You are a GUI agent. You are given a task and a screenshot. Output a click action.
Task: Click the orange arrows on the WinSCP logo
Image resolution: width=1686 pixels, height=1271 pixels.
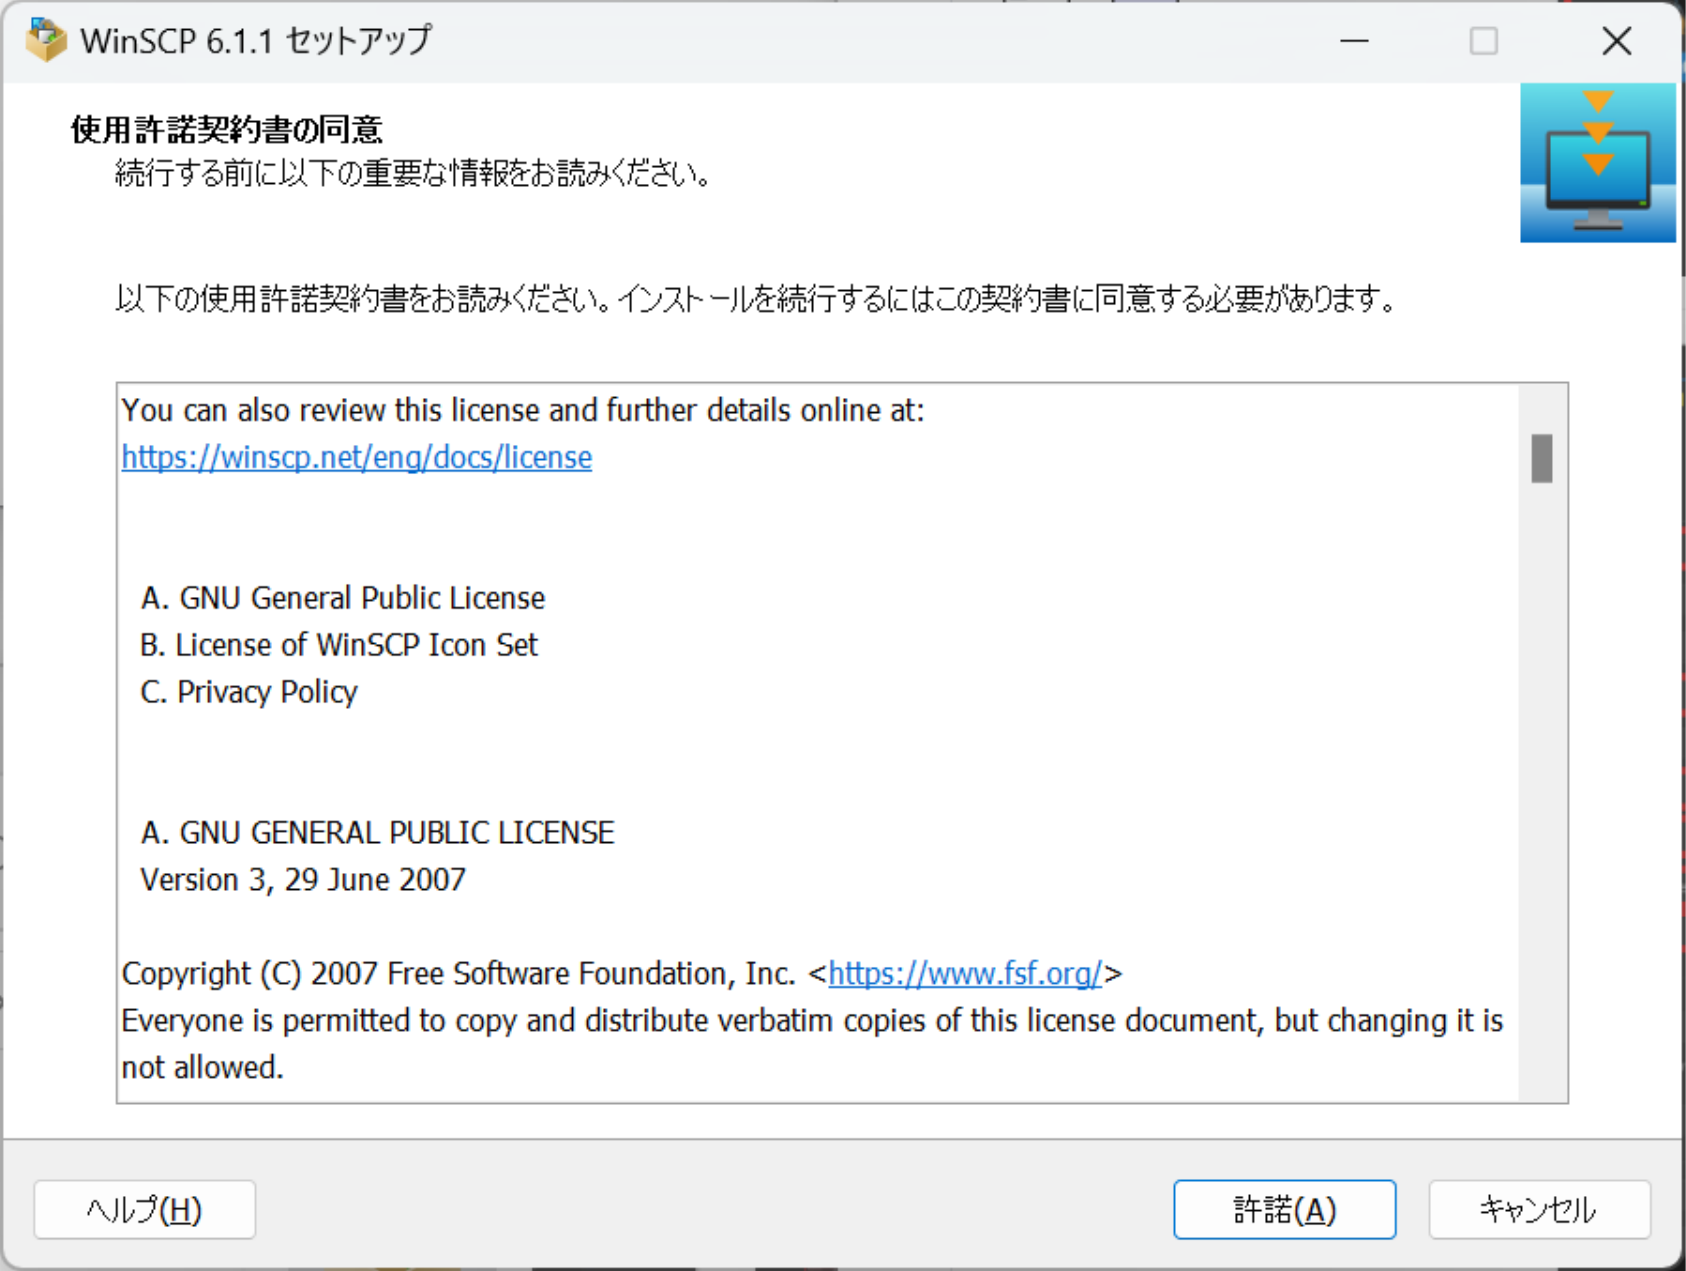tap(1599, 130)
